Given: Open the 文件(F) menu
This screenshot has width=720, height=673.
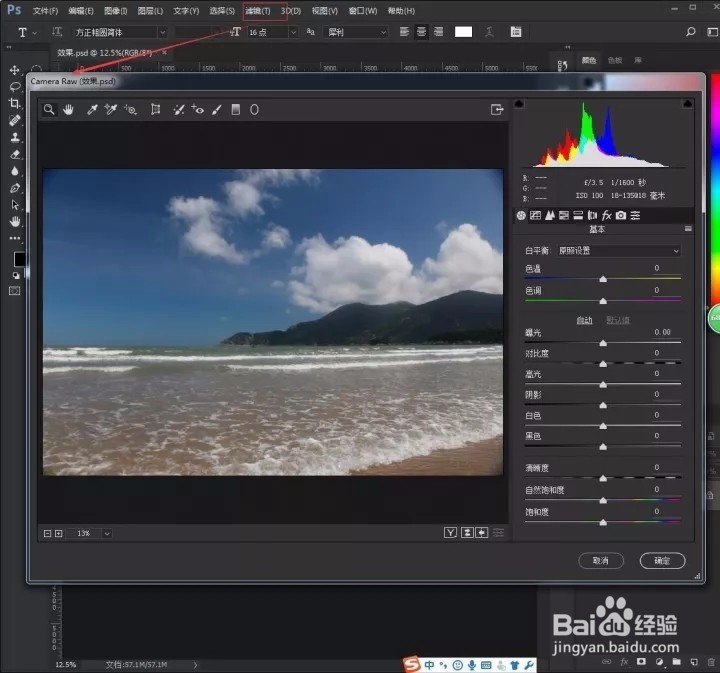Looking at the screenshot, I should coord(45,11).
